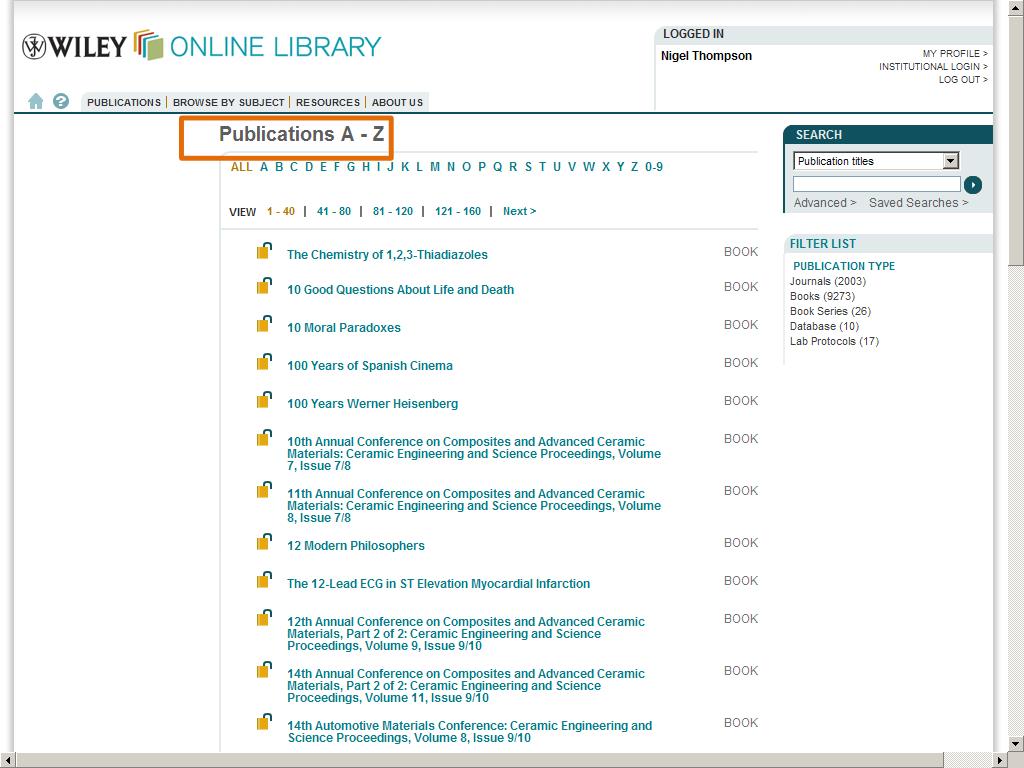
Task: Go to the Next page of results
Action: [x=519, y=212]
